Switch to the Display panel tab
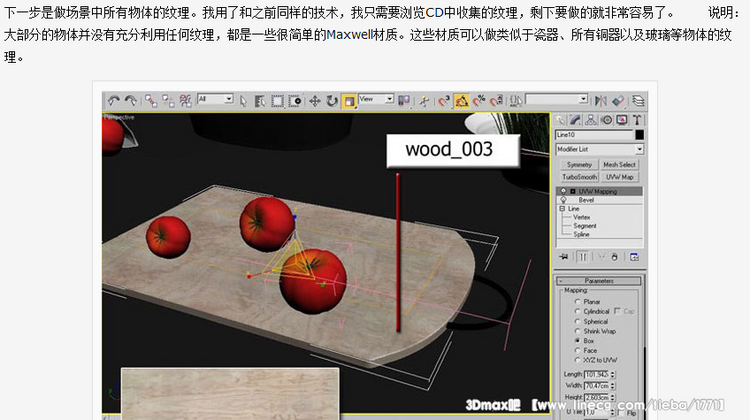750x420 pixels. tap(622, 120)
